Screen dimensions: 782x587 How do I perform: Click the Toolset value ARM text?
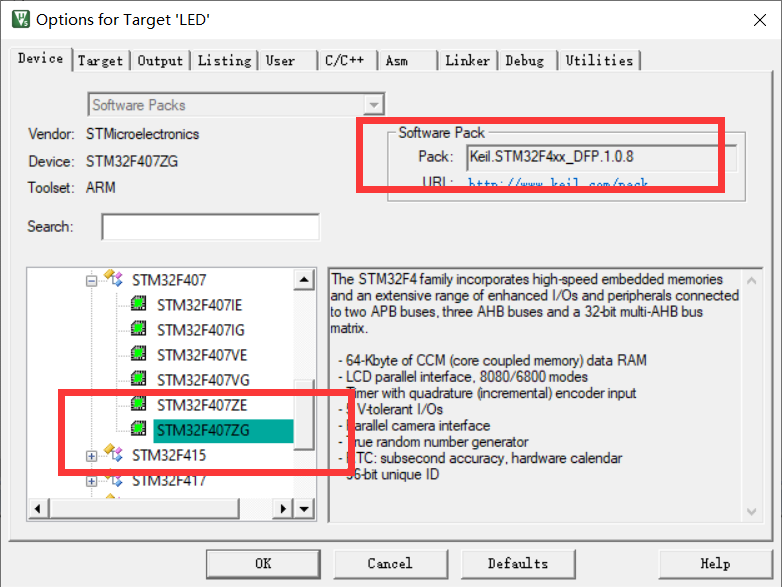tap(101, 188)
